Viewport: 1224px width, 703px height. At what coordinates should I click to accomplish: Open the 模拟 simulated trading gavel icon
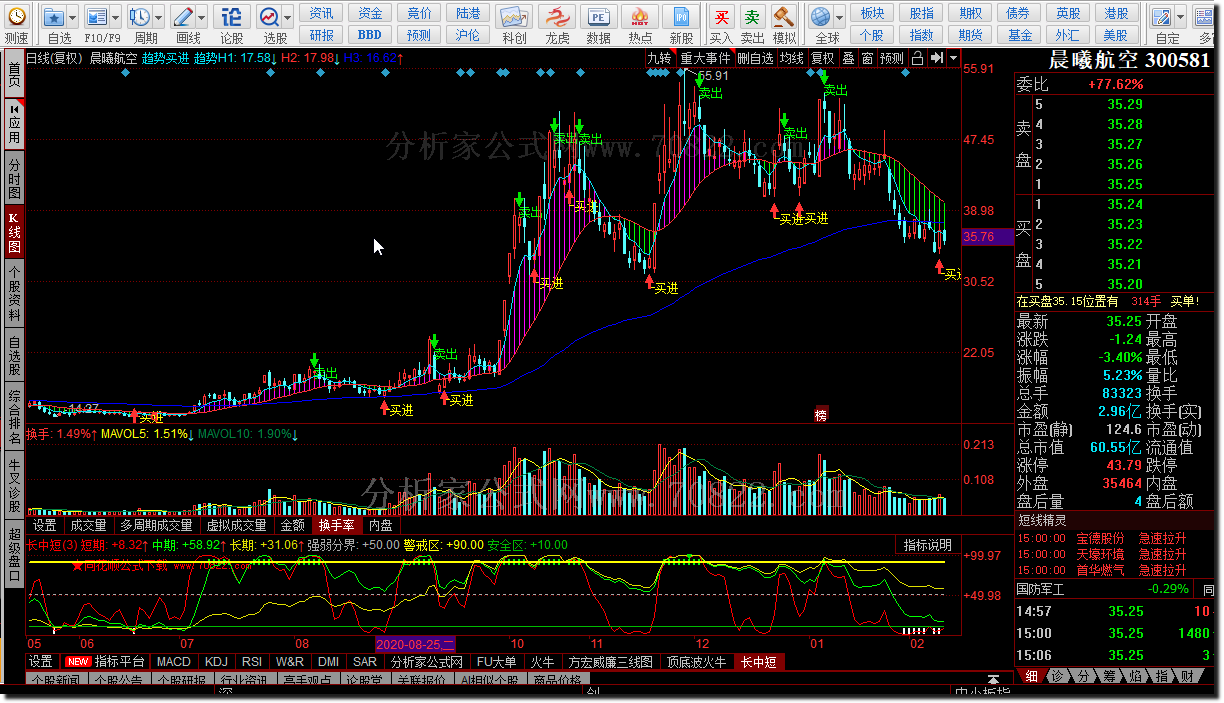785,18
